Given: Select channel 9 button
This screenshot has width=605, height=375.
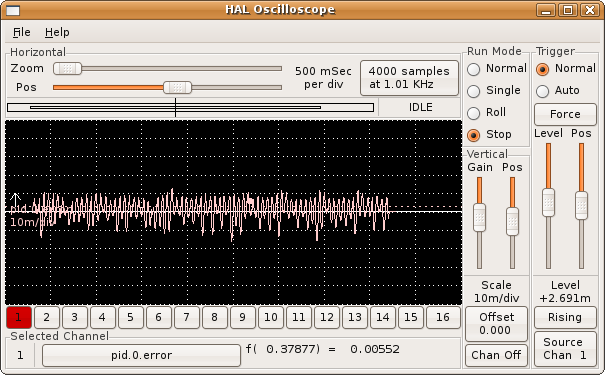Looking at the screenshot, I should tap(242, 318).
